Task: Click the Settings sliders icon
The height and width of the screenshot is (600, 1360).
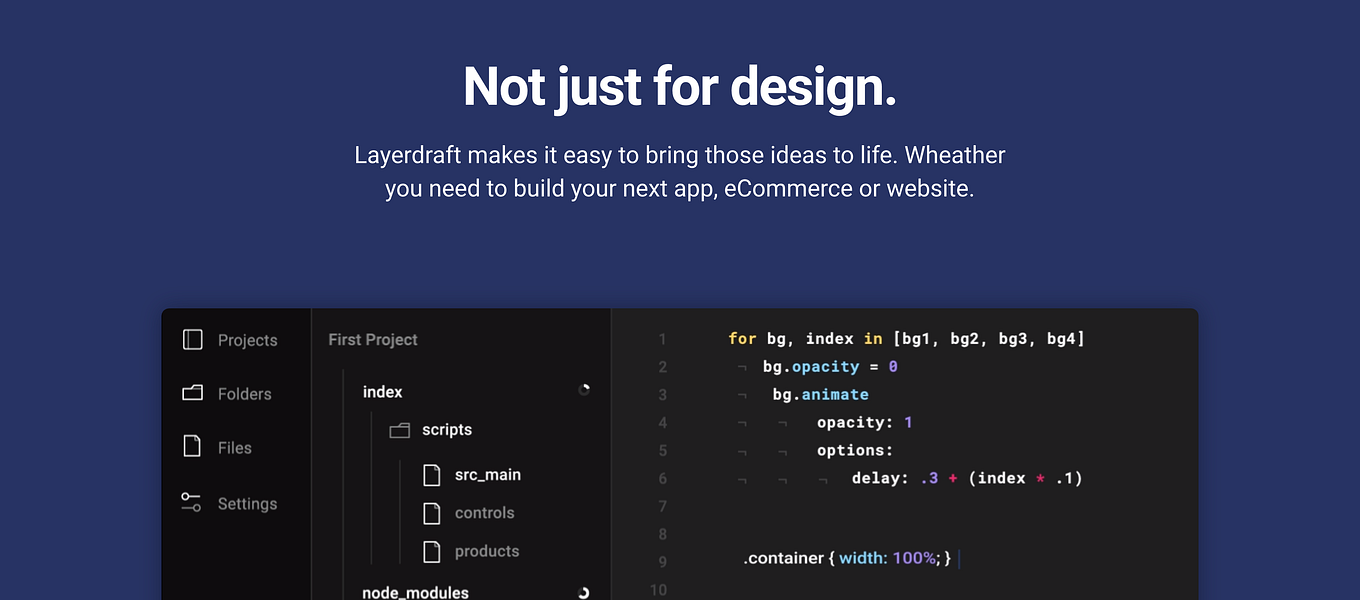Action: click(191, 502)
